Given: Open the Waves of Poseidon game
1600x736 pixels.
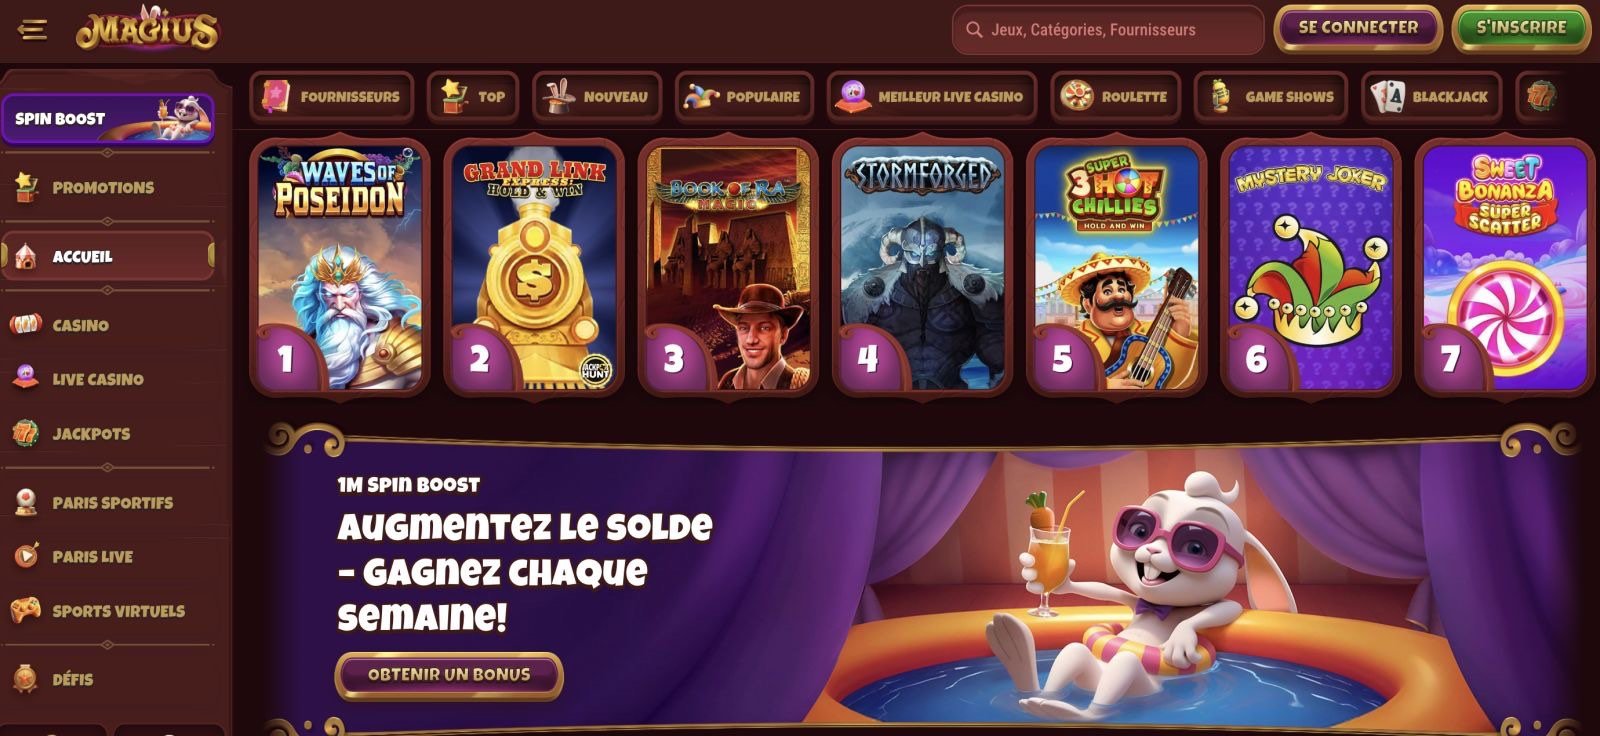Looking at the screenshot, I should [x=340, y=267].
